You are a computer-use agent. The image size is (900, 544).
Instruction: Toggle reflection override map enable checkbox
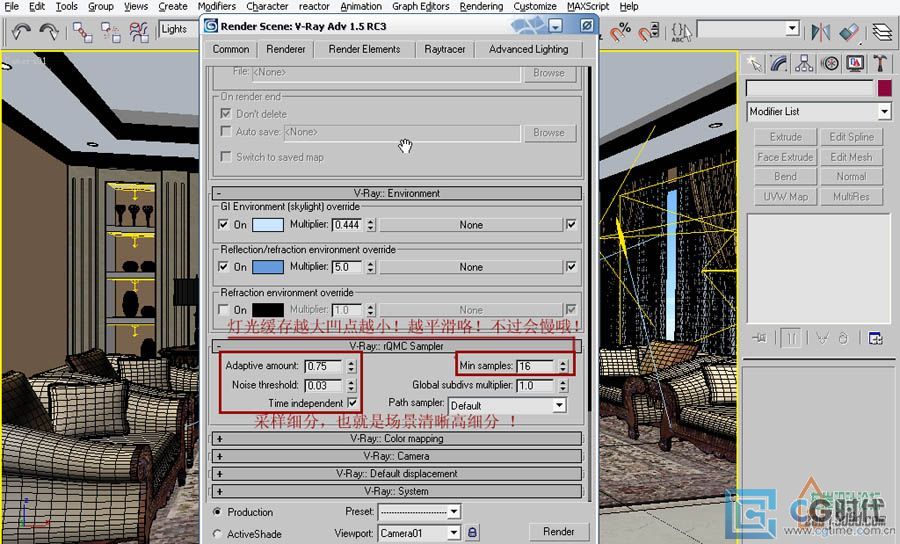(571, 266)
